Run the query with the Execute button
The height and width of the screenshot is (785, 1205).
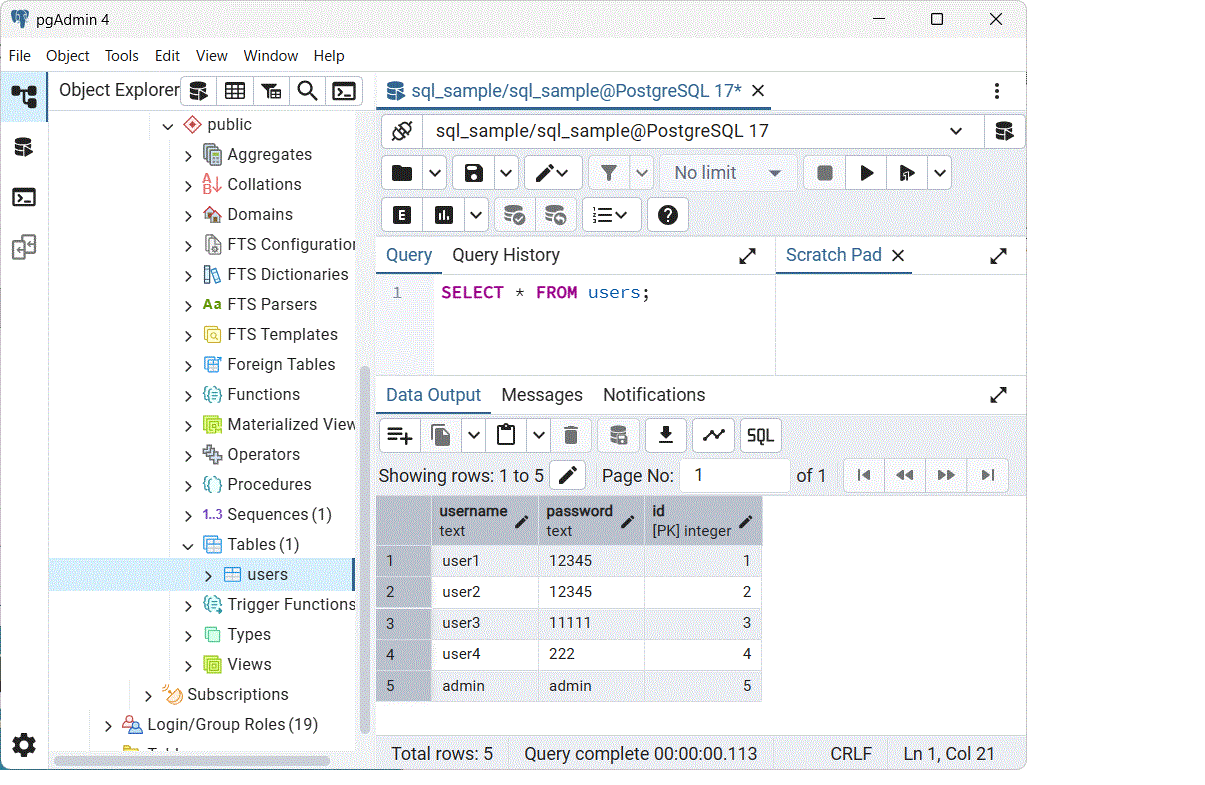click(x=866, y=173)
